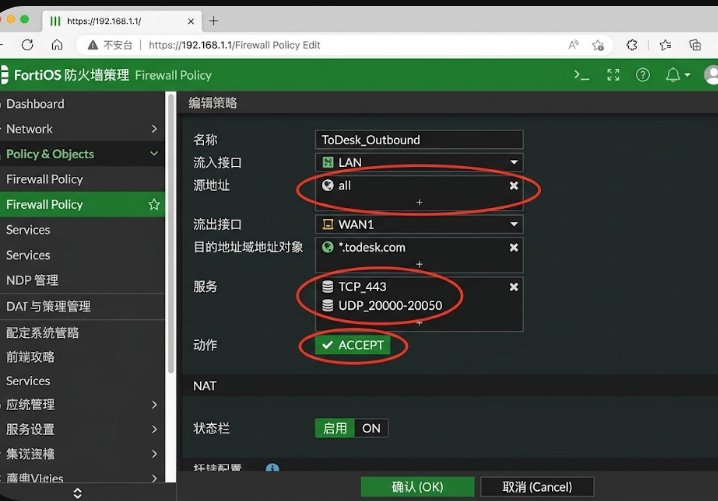Expand the 服务设置 menu chevron
Image resolution: width=718 pixels, height=501 pixels.
(154, 429)
